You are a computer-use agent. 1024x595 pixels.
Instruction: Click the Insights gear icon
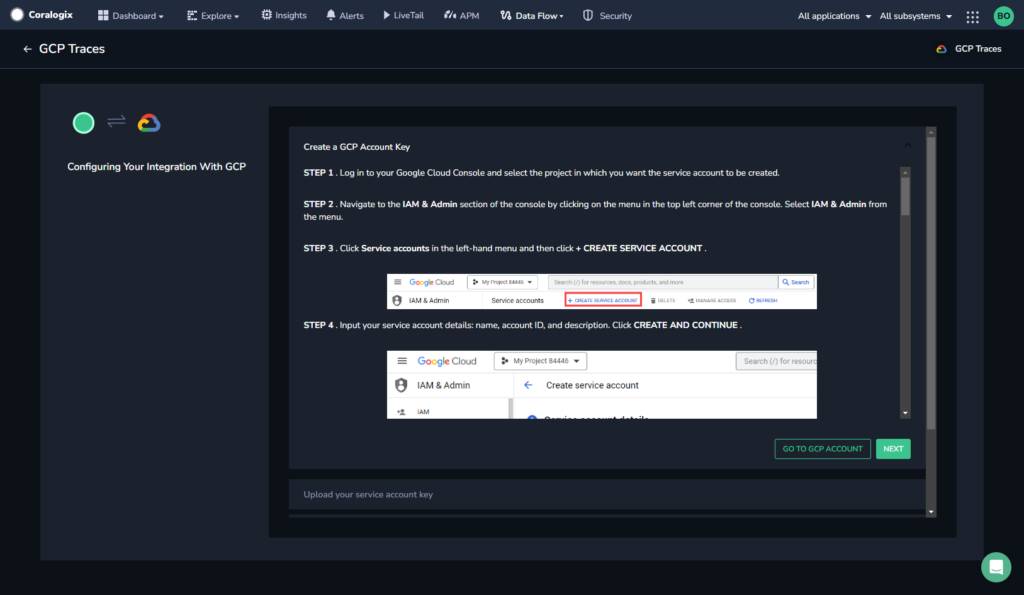pyautogui.click(x=266, y=14)
